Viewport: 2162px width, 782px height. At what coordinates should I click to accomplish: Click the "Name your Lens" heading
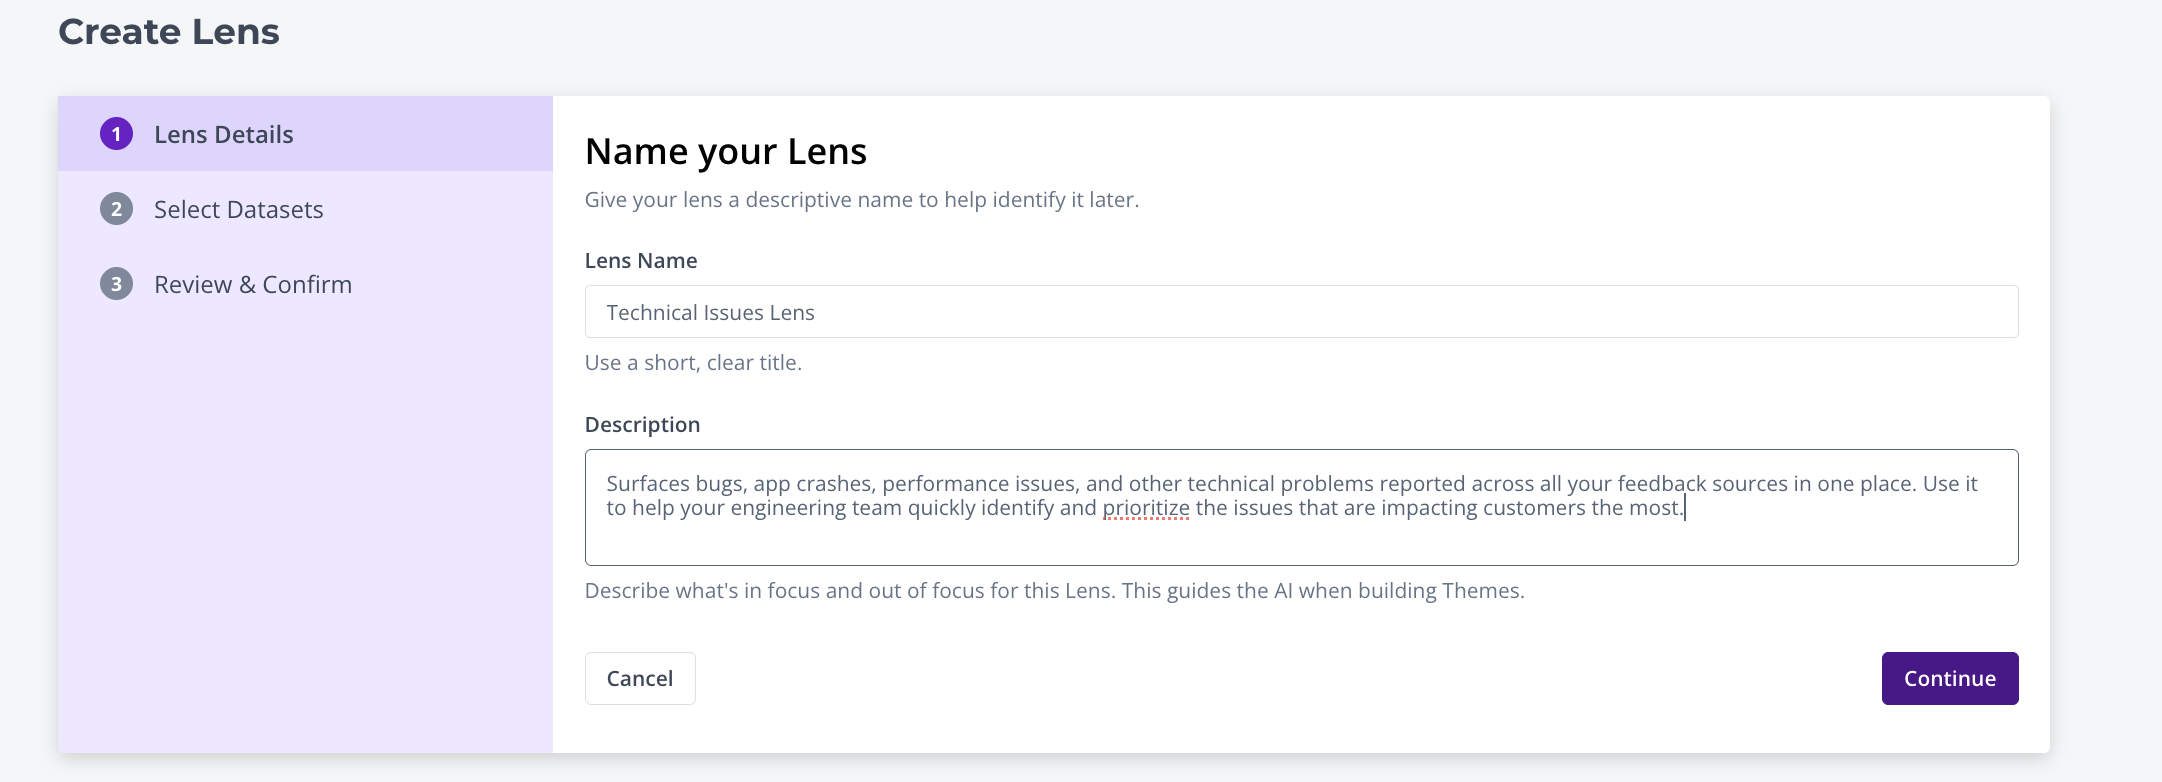point(726,152)
